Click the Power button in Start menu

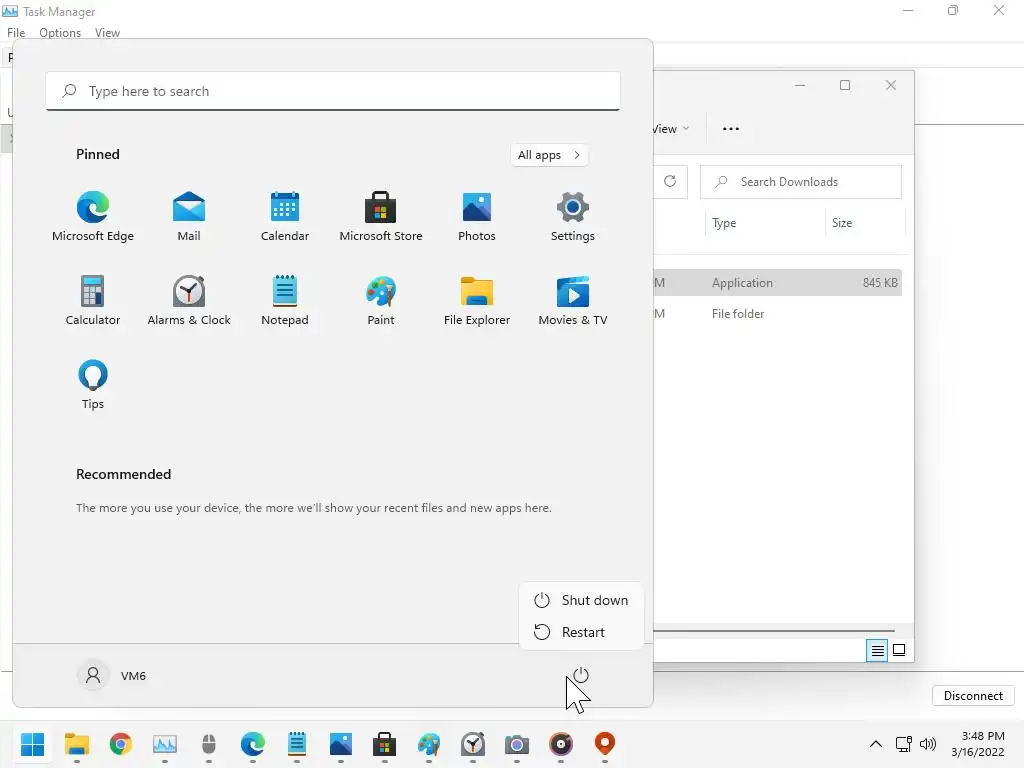coord(581,675)
